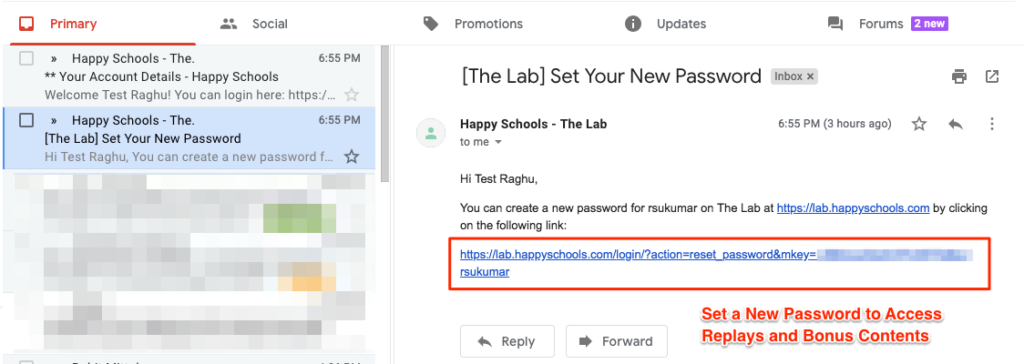Tick checkbox for Set Your New Password email
This screenshot has width=1024, height=364.
tap(26, 120)
